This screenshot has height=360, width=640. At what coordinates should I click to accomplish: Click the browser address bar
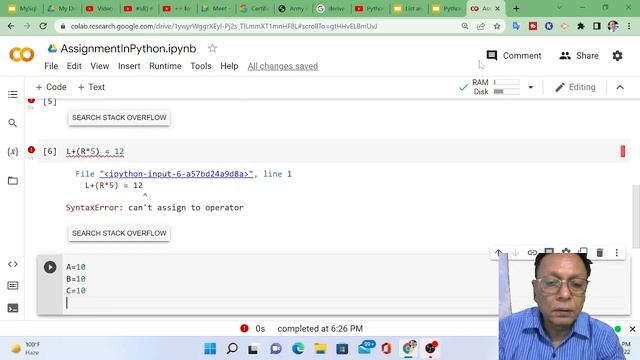tap(261, 26)
